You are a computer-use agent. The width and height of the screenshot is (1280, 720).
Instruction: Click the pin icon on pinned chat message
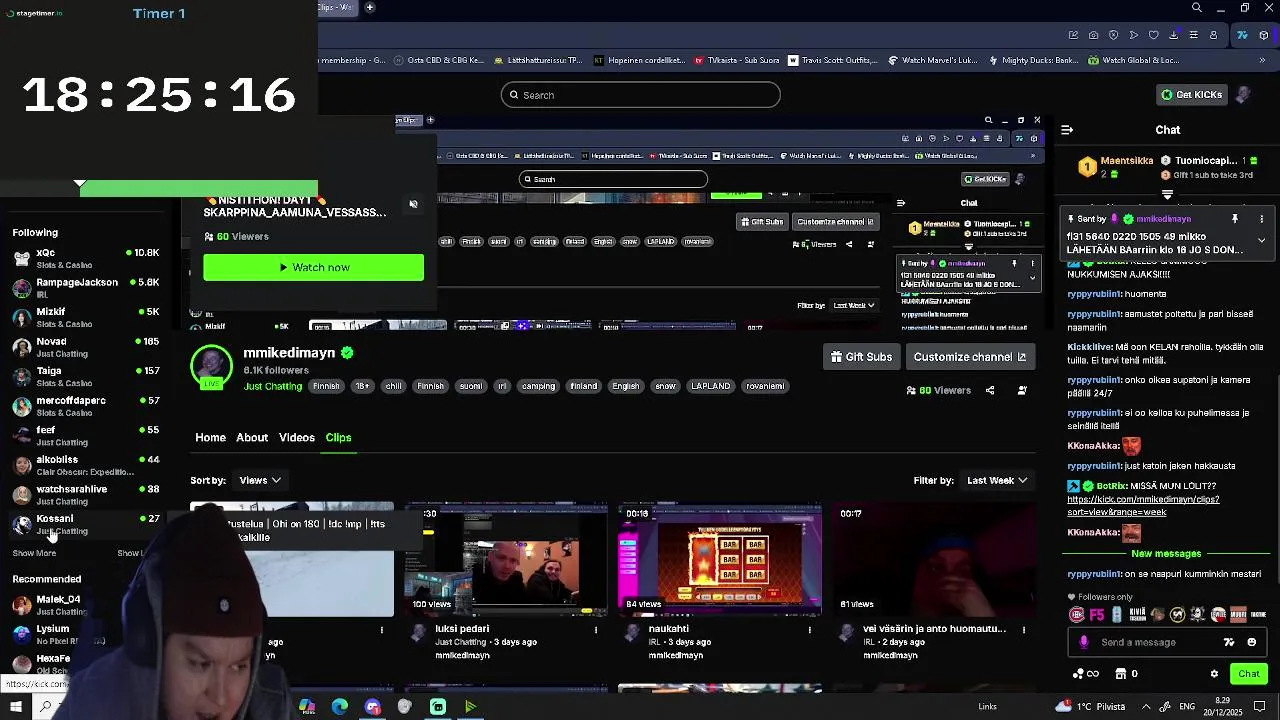click(1235, 218)
